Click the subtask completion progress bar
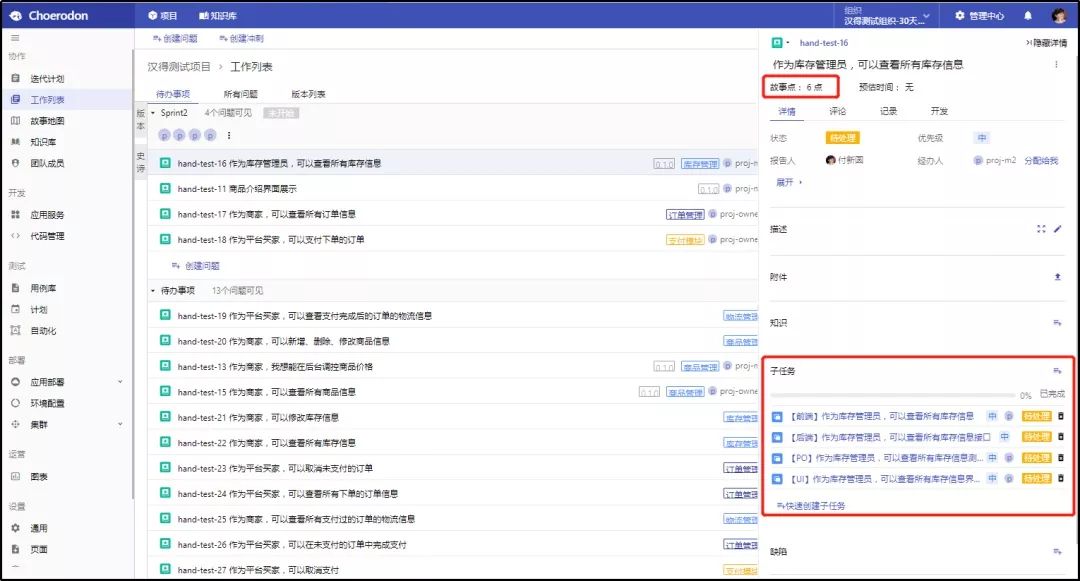Screen dimensions: 1080x581 coord(890,395)
